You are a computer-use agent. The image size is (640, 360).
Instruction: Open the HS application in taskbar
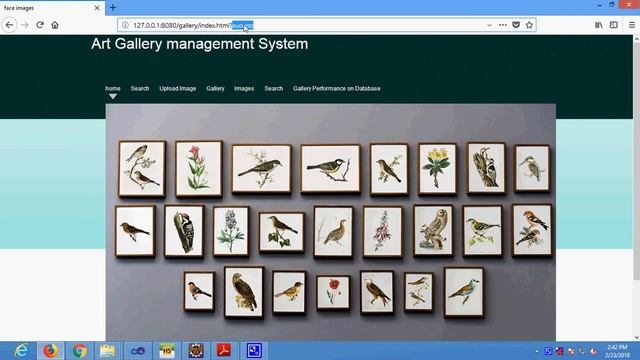tap(167, 351)
